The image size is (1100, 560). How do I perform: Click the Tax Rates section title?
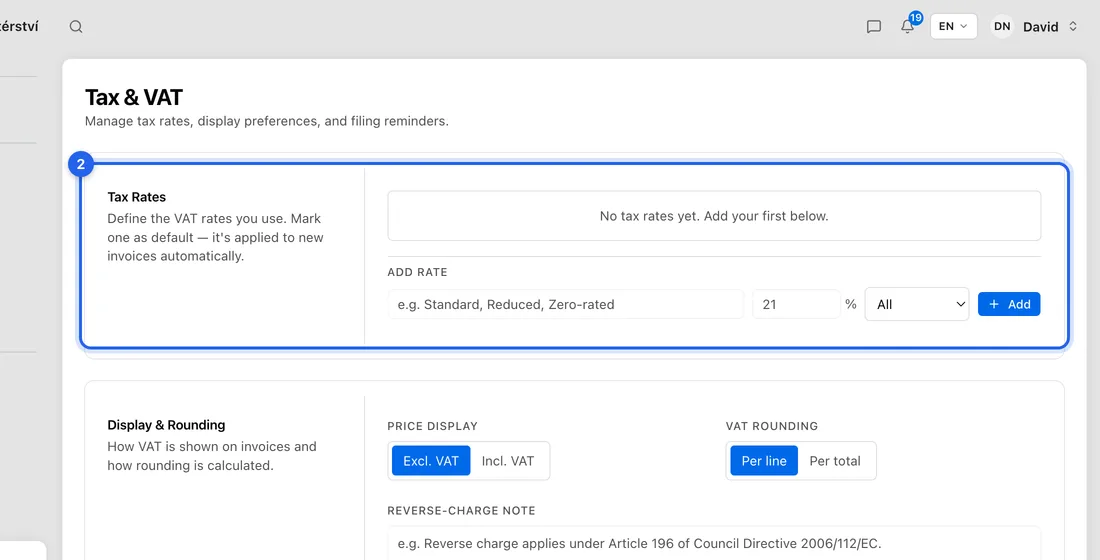[x=137, y=197]
